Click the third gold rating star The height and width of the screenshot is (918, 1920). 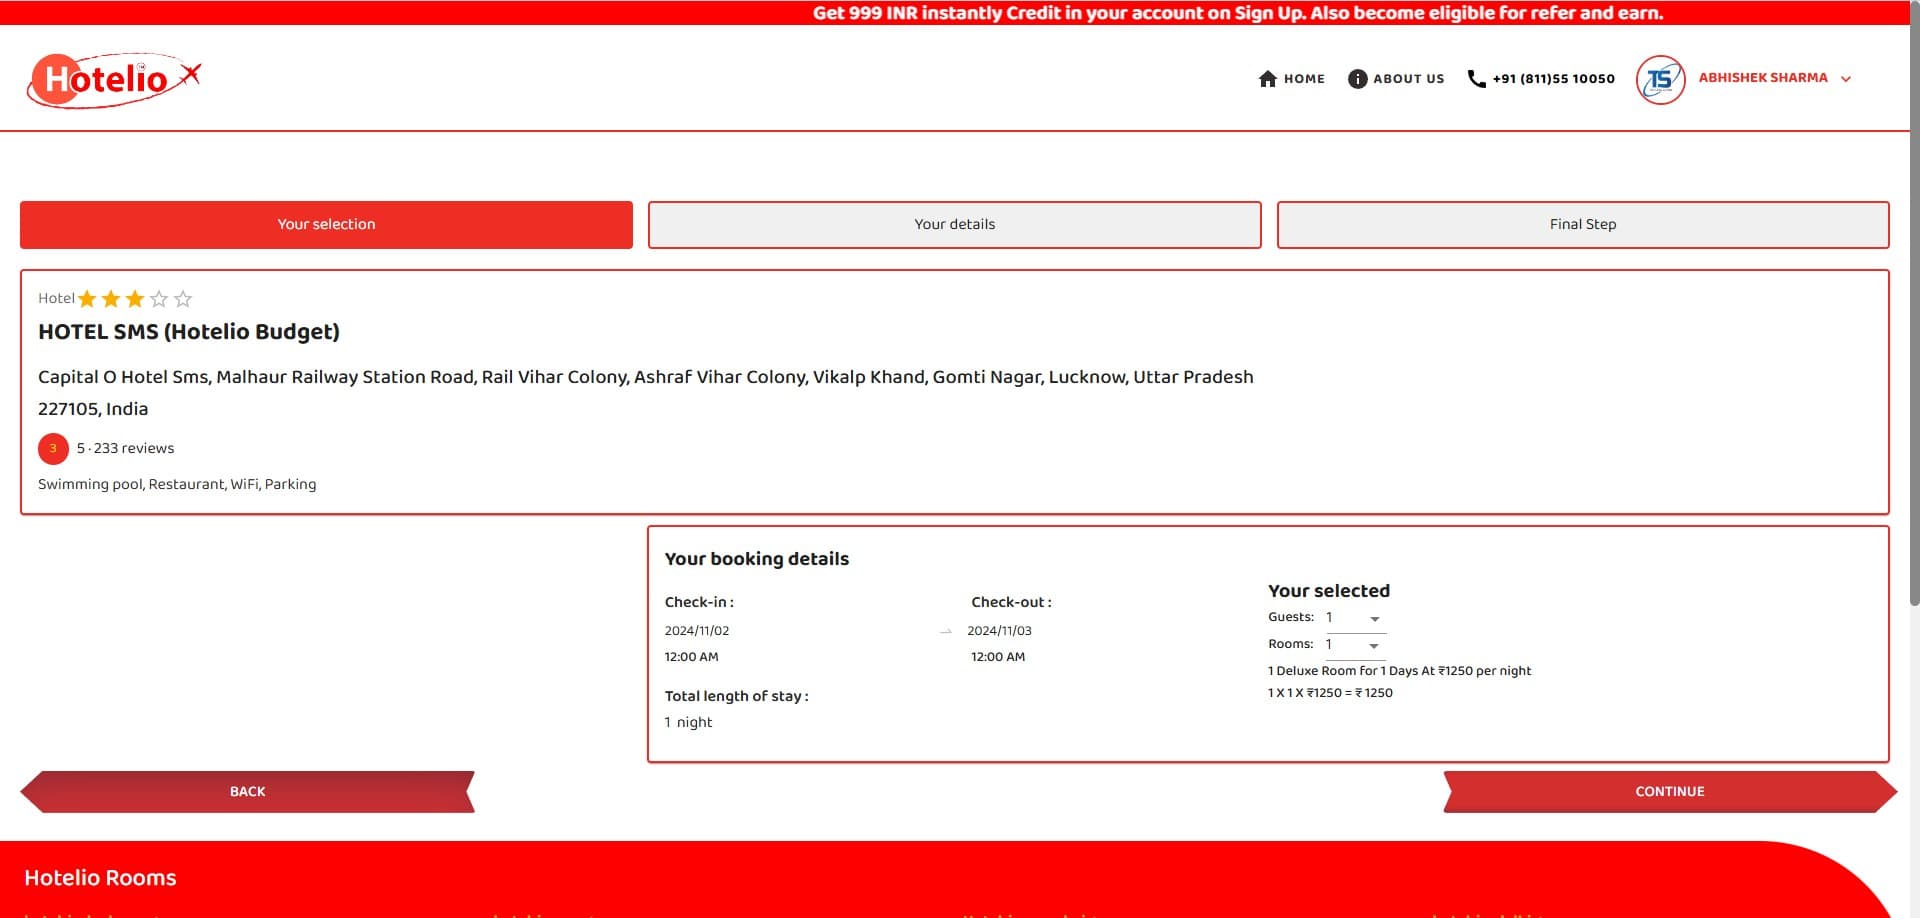coord(135,299)
